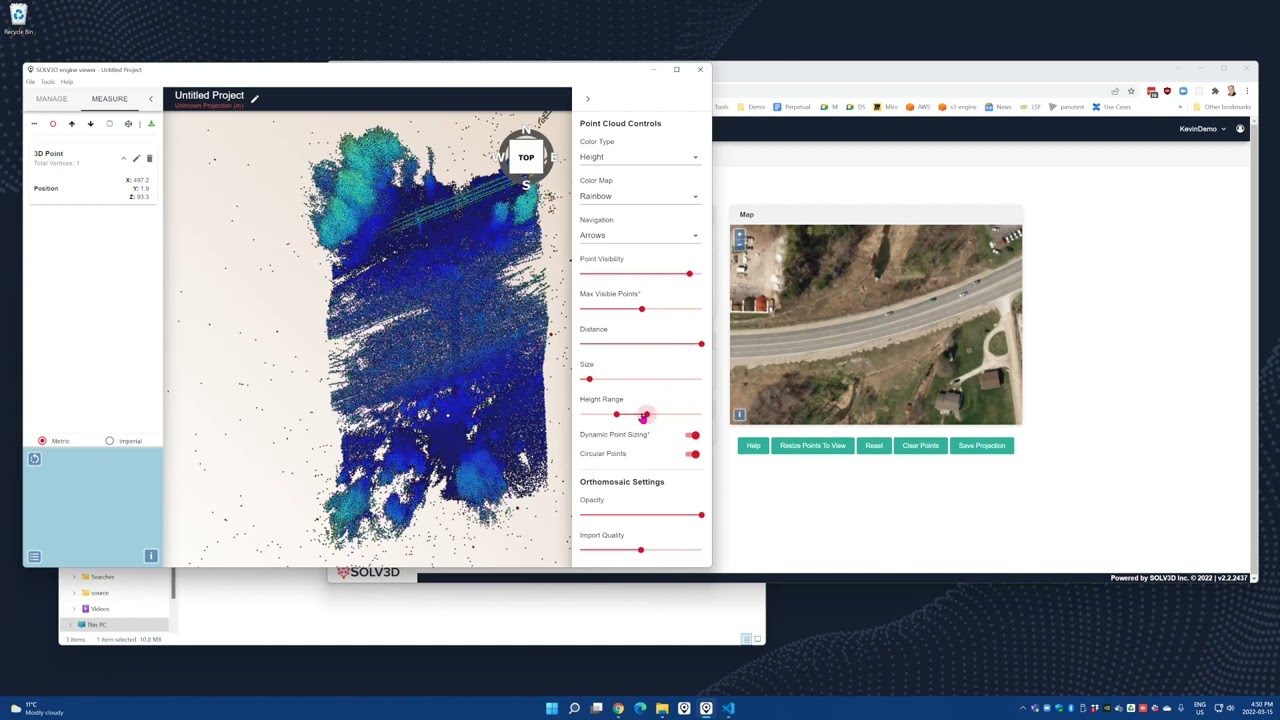Switch to the MEASURE tab
Image resolution: width=1280 pixels, height=720 pixels.
(x=109, y=99)
